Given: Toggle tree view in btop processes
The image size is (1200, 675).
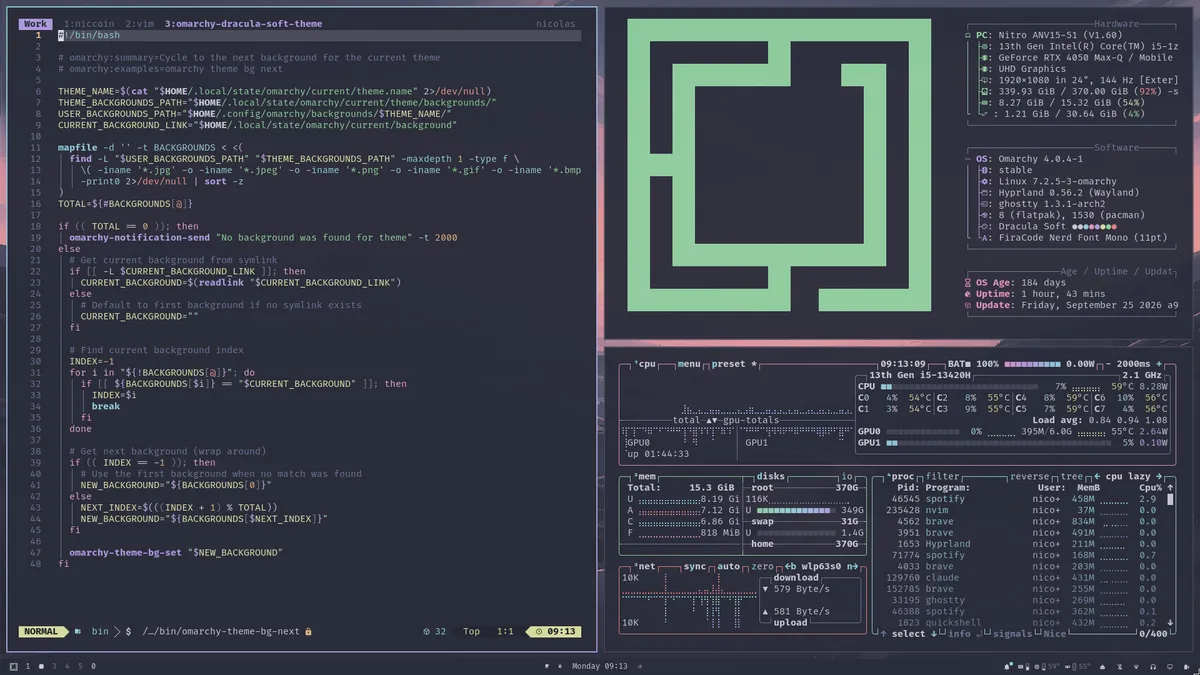Looking at the screenshot, I should tap(1071, 477).
